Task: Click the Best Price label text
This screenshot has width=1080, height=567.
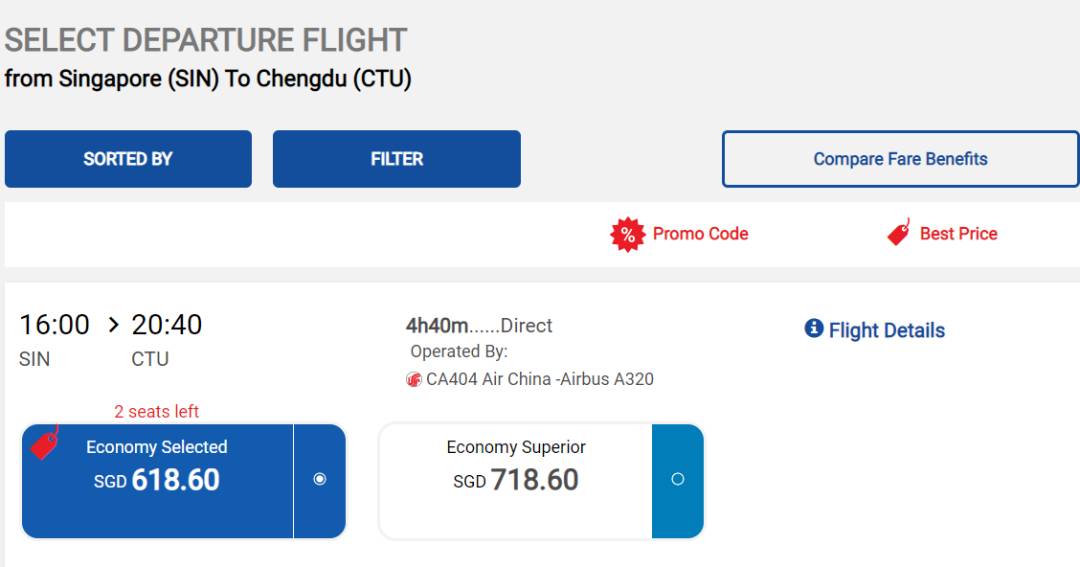Action: click(x=958, y=234)
